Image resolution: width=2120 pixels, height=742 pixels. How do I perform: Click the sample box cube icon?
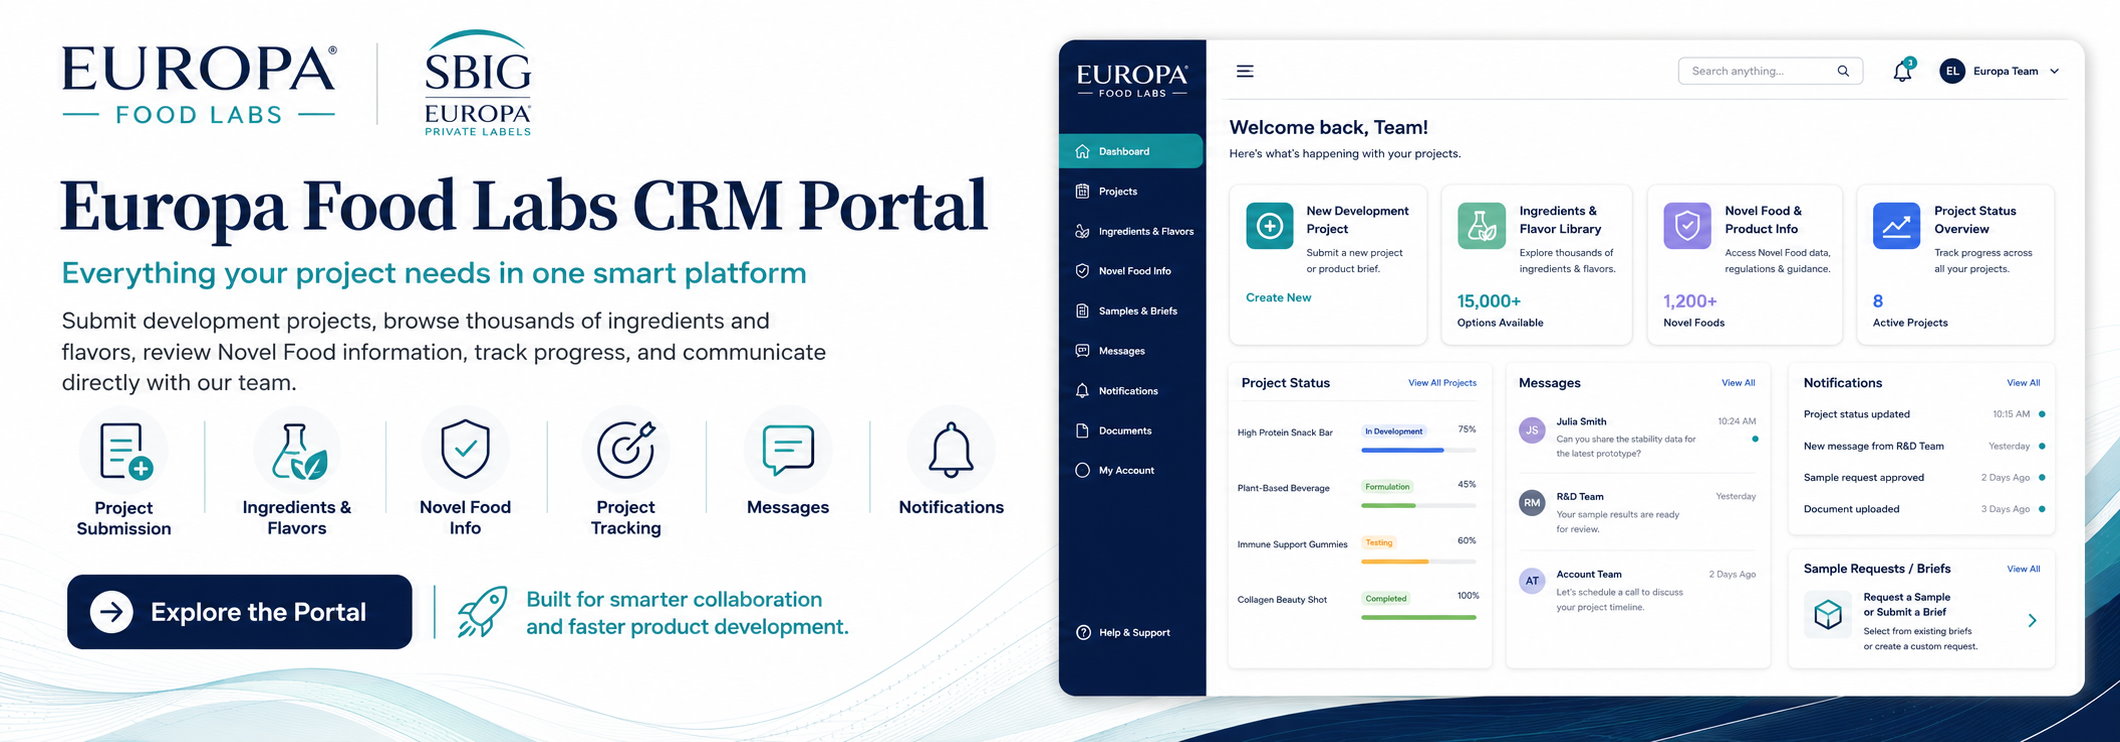tap(1828, 614)
